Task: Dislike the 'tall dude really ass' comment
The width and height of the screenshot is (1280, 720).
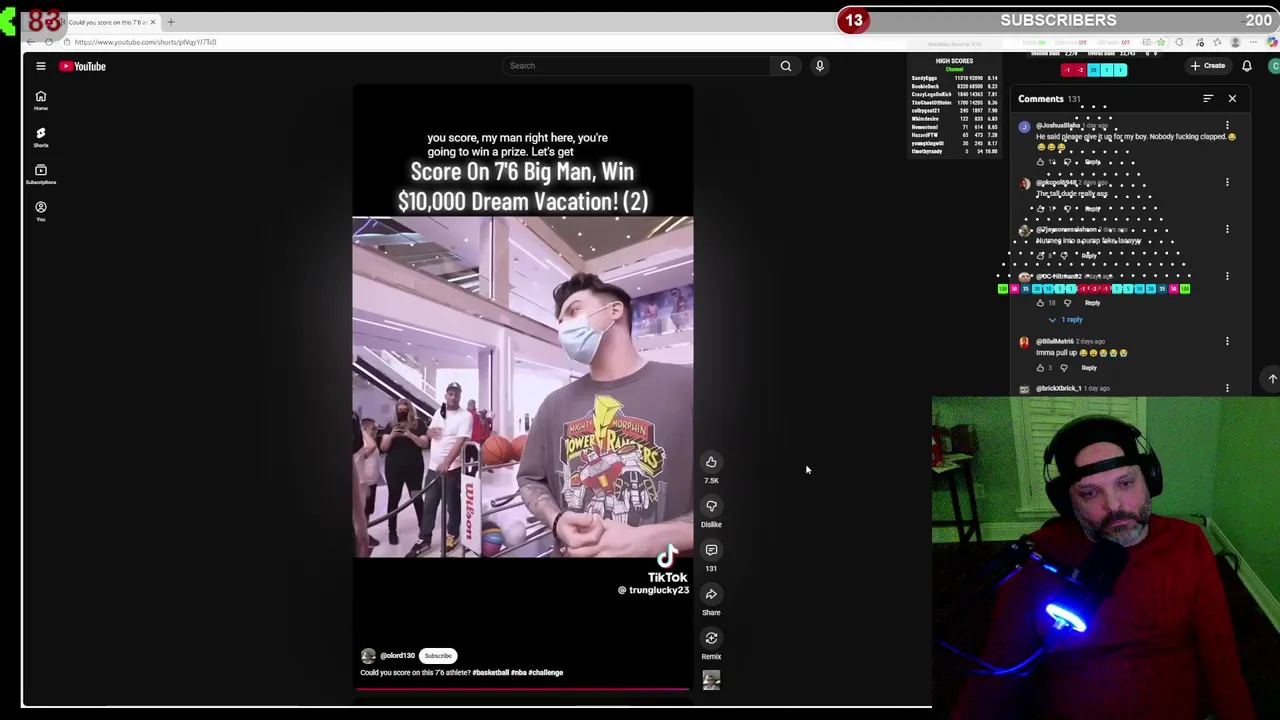Action: [x=1067, y=209]
